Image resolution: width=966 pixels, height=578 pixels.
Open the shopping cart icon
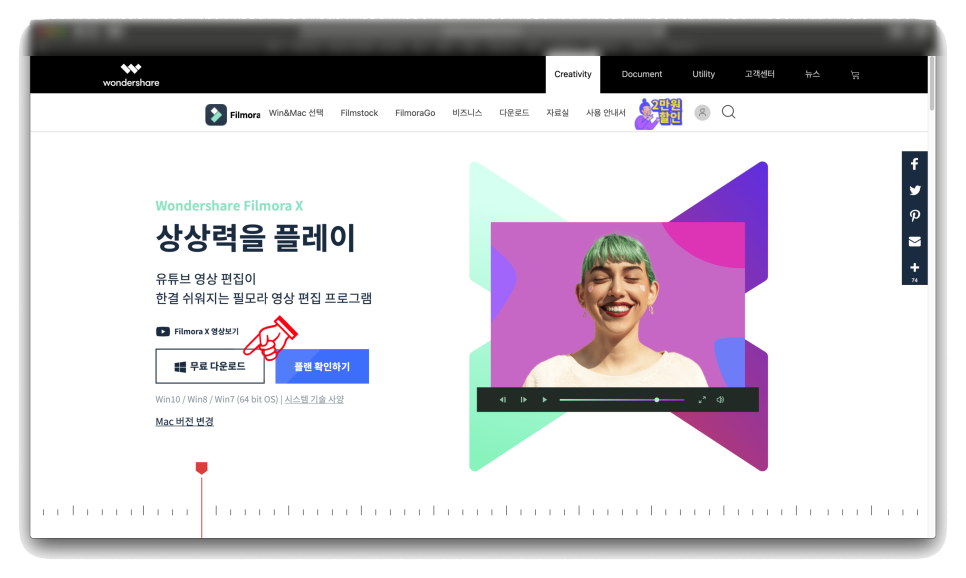tap(854, 75)
